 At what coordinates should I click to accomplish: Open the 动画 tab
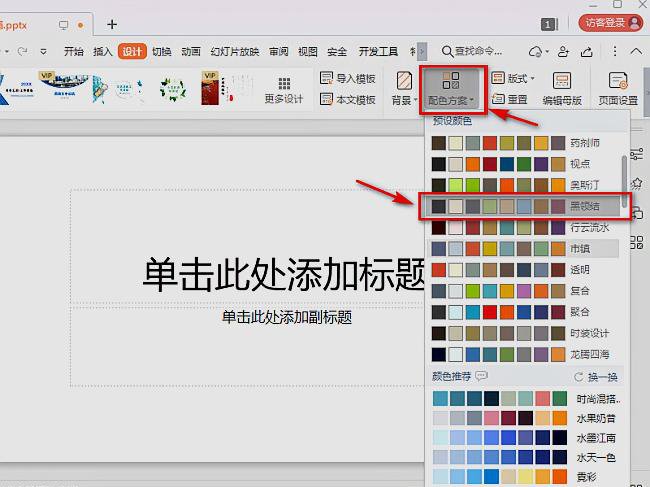click(191, 51)
